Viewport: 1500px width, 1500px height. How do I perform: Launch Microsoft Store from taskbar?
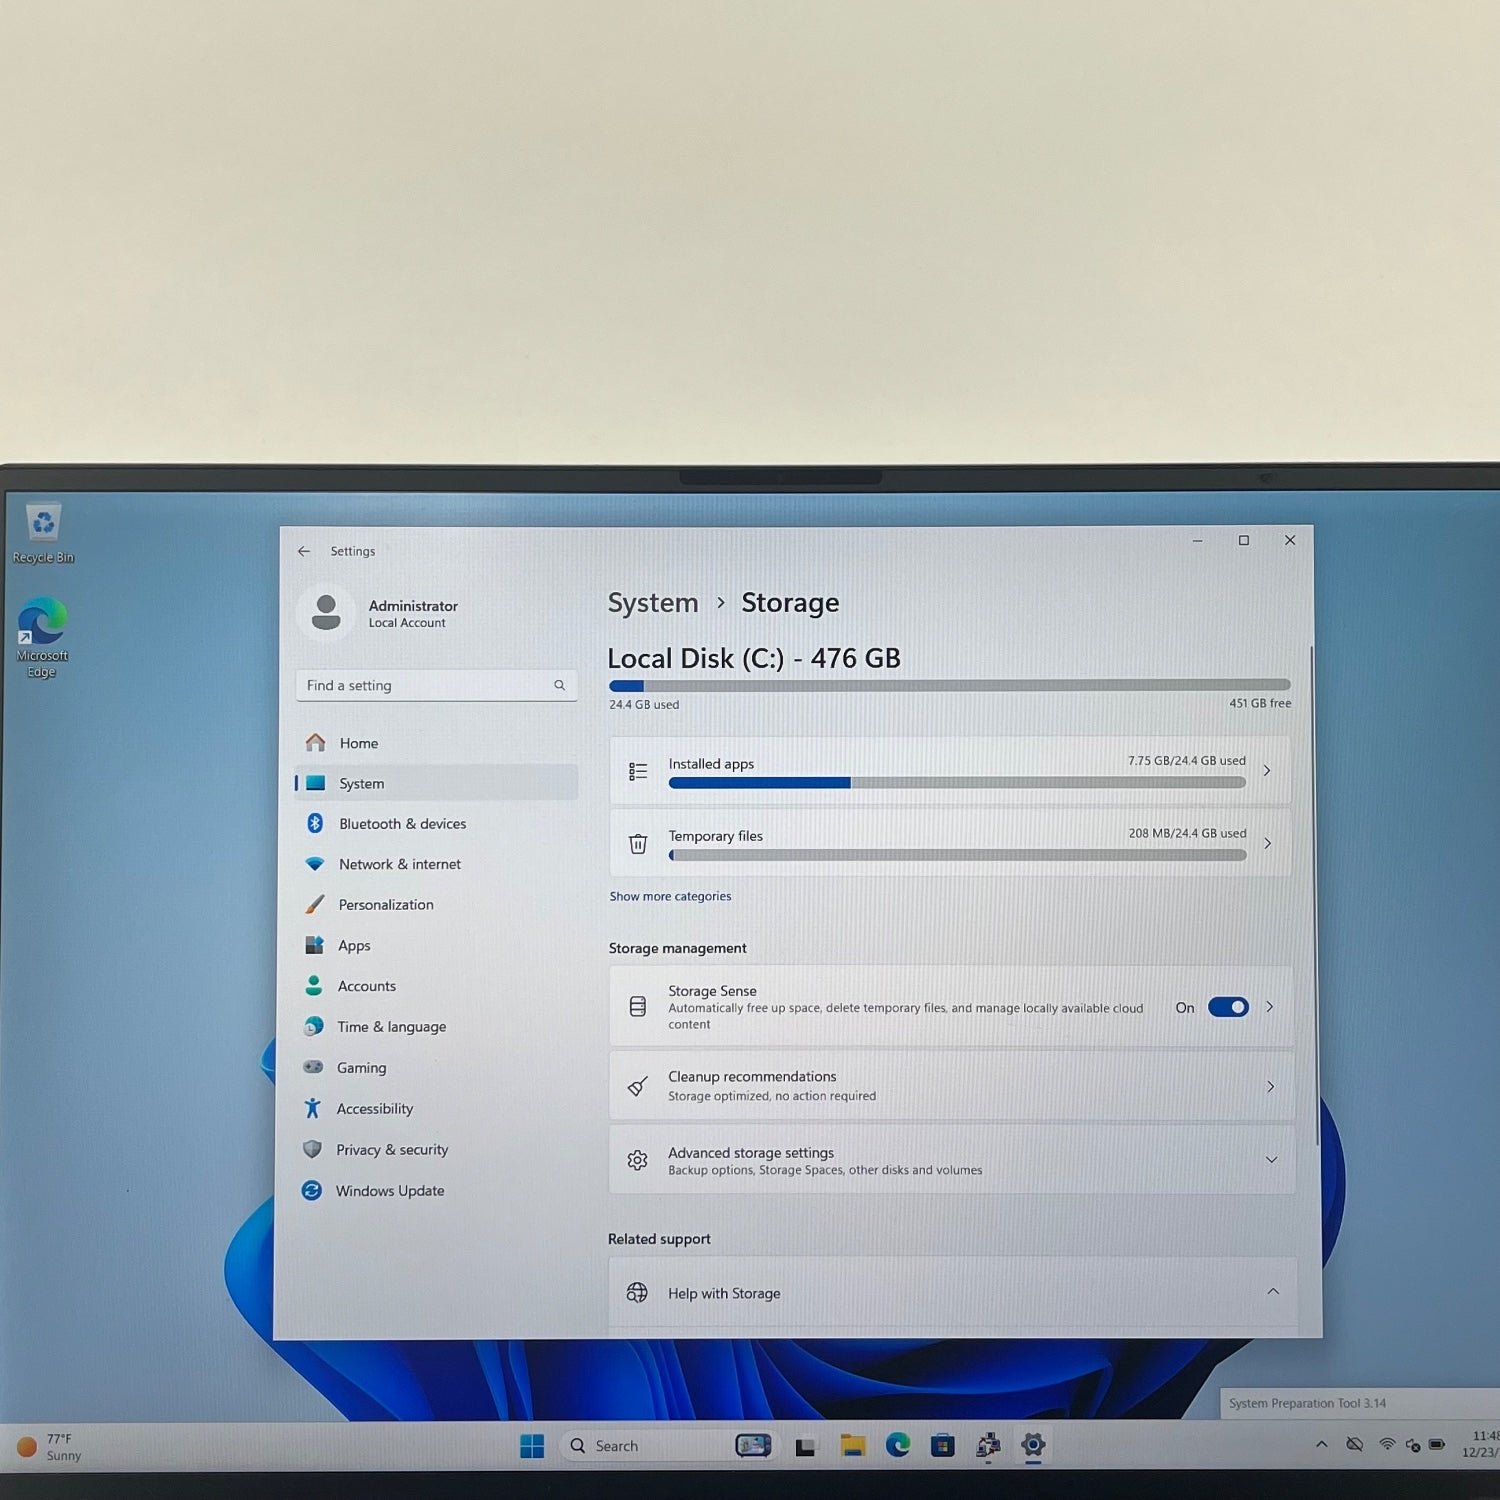(x=942, y=1446)
